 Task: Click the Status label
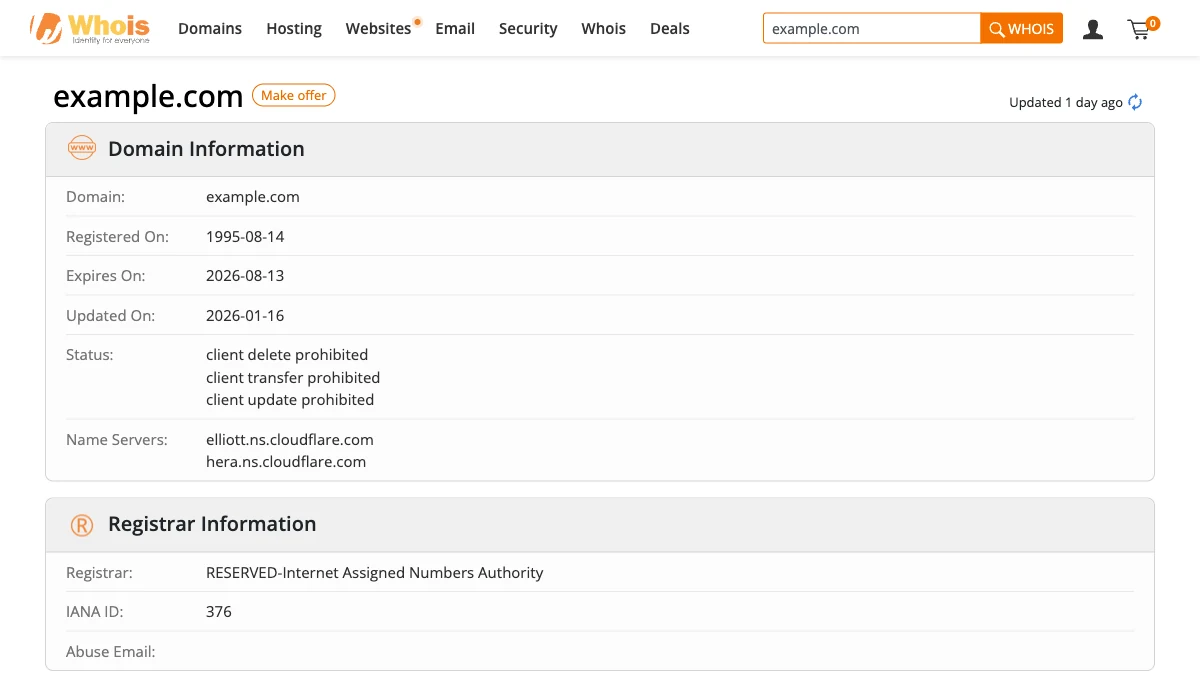tap(90, 355)
